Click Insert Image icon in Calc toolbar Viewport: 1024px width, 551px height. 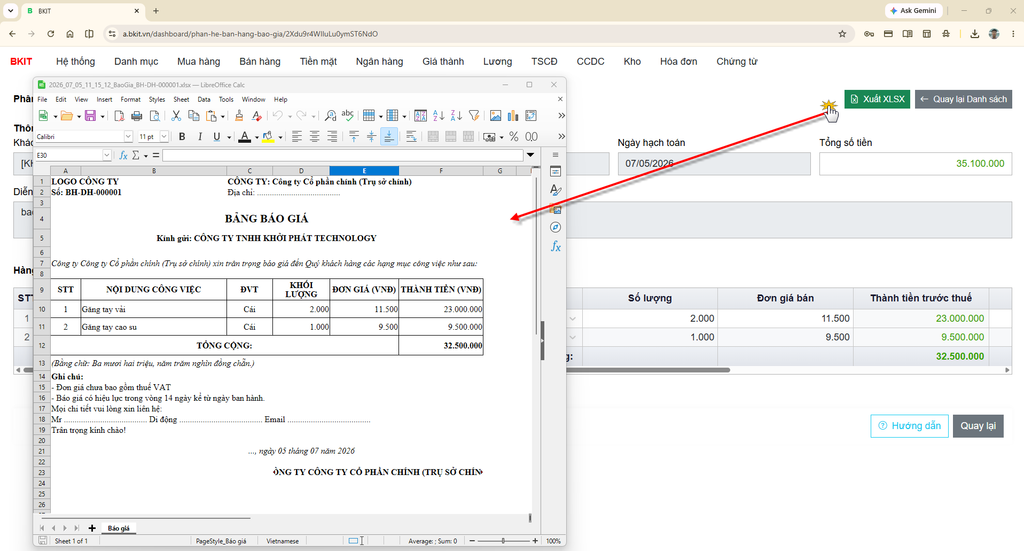pyautogui.click(x=496, y=116)
